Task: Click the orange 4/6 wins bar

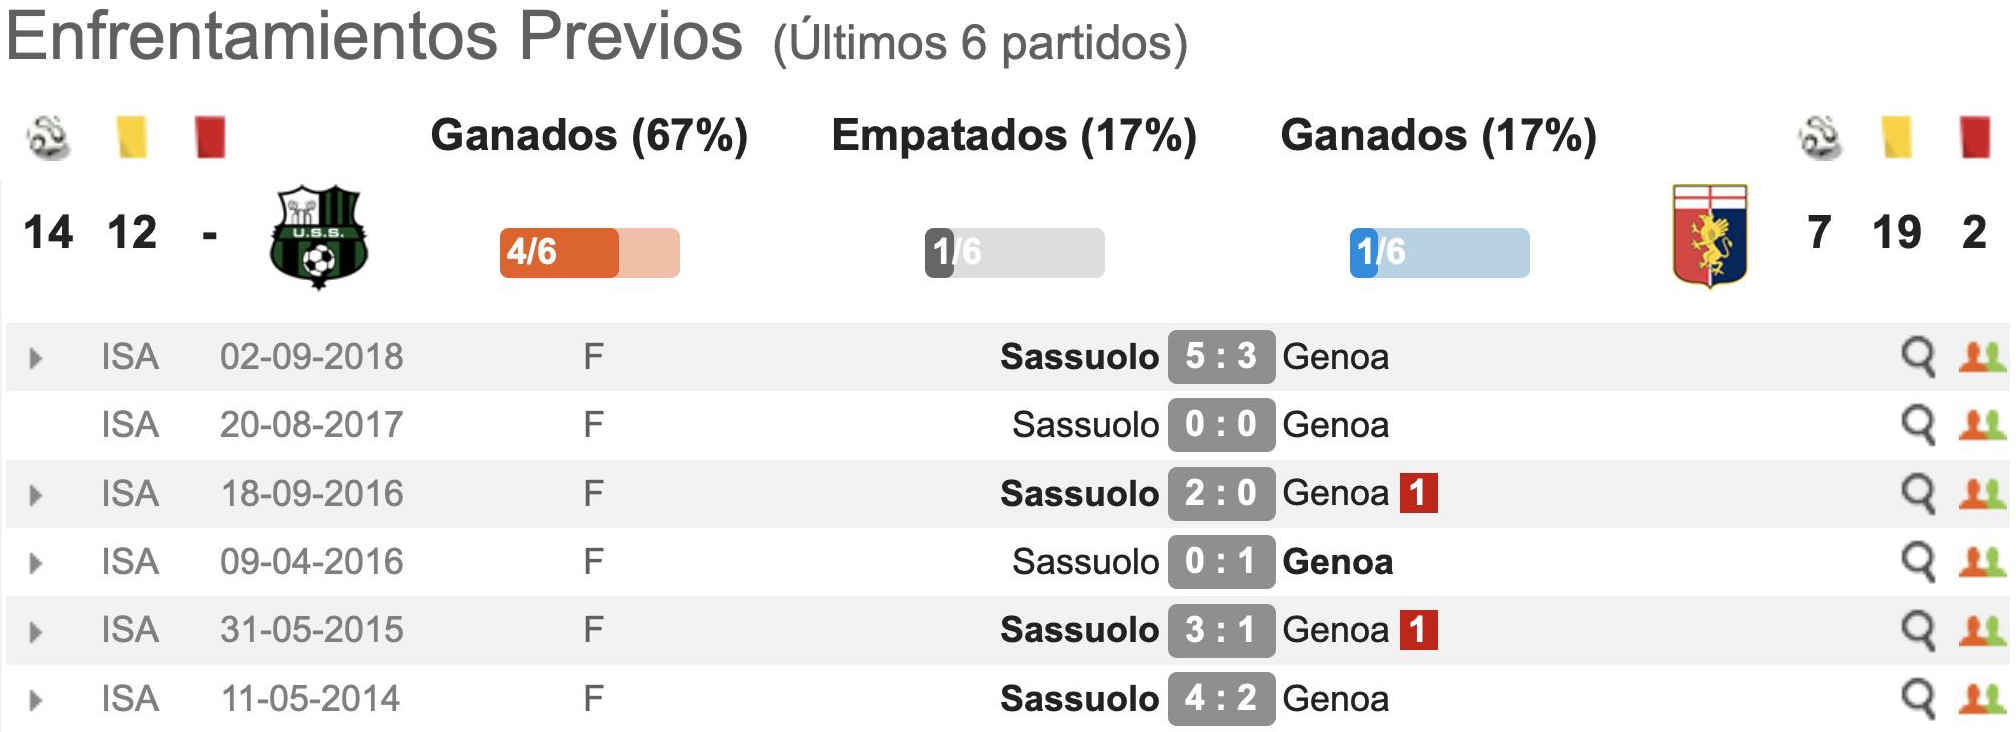Action: tap(590, 252)
